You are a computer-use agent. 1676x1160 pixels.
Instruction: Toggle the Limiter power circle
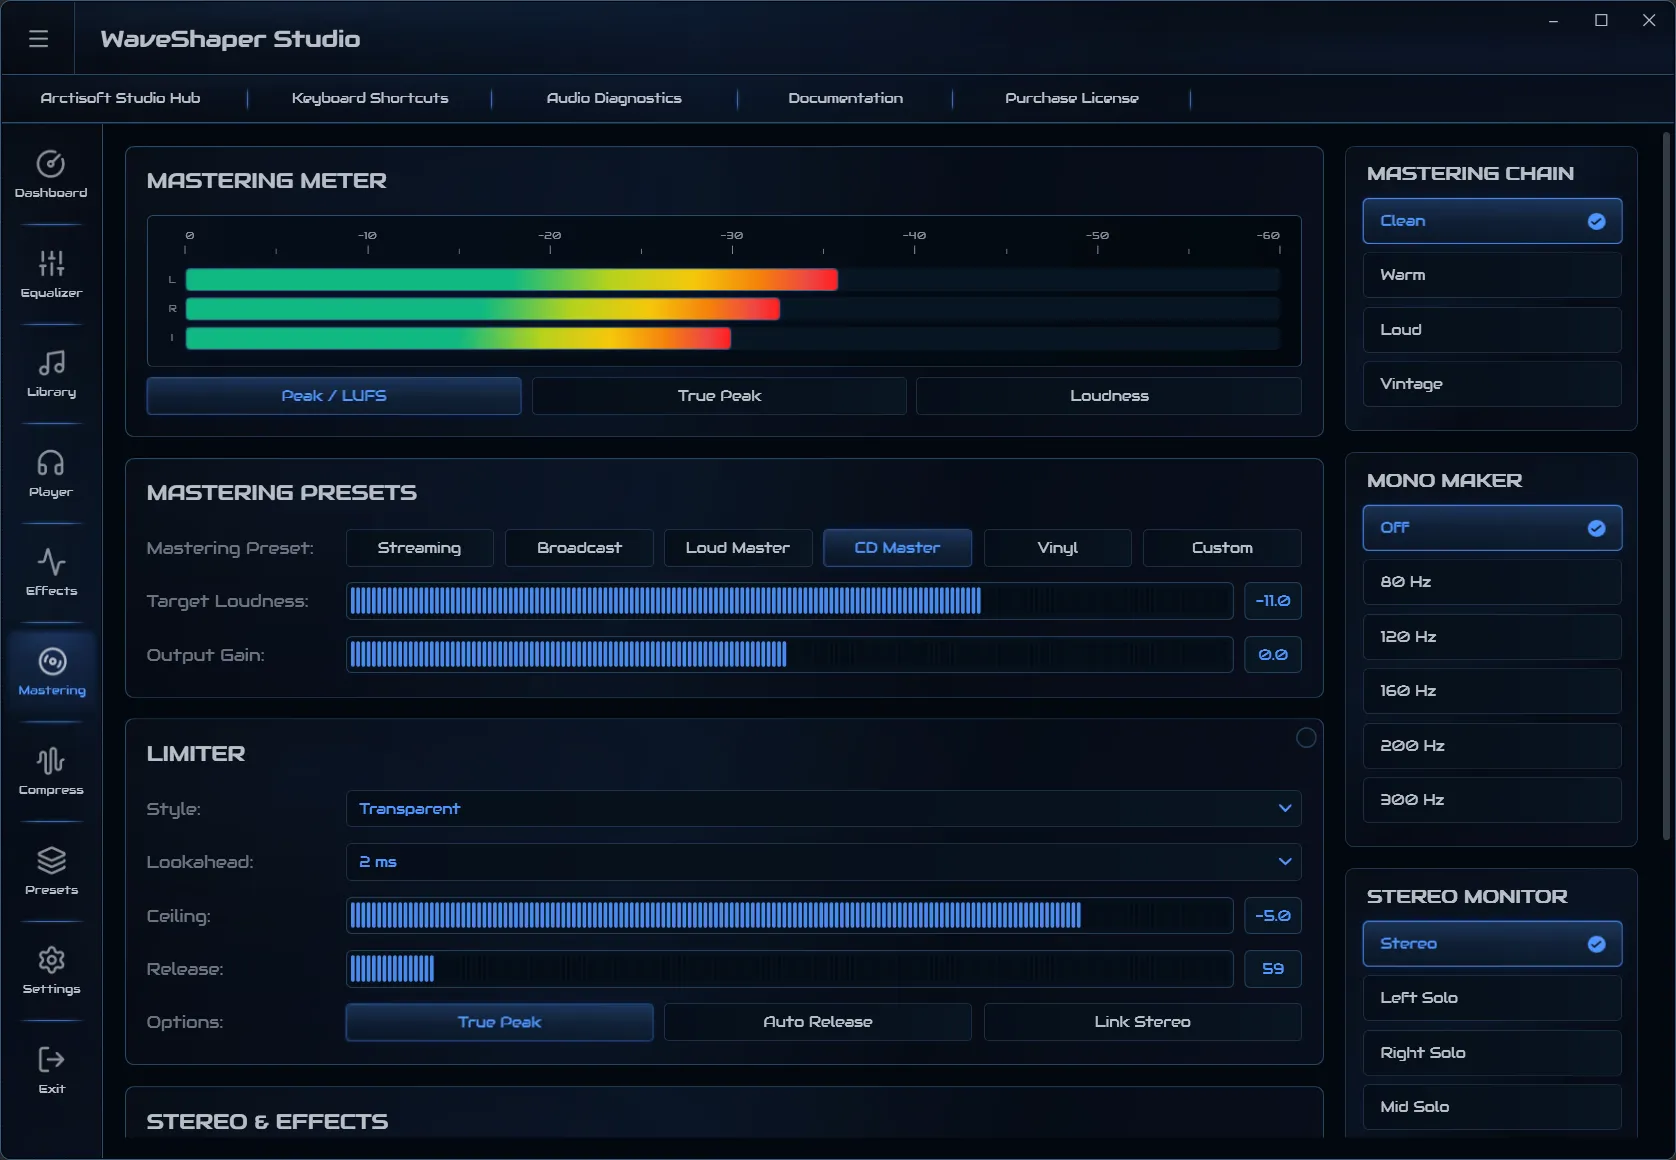click(x=1306, y=738)
